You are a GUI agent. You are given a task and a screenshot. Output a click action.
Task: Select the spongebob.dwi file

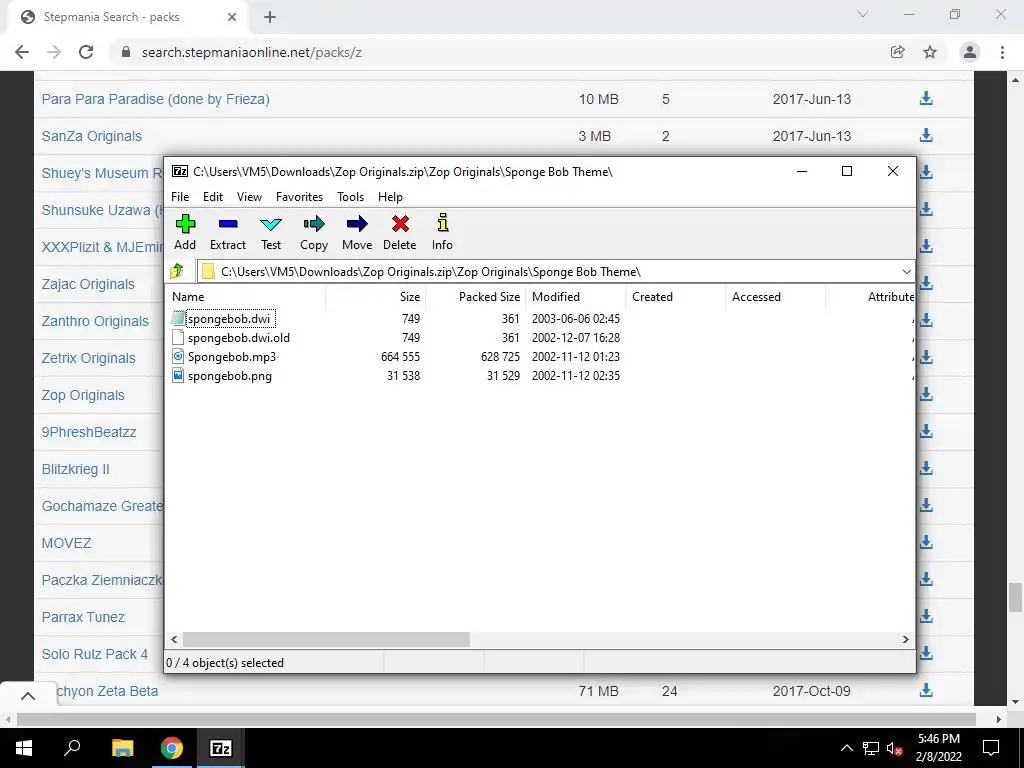pyautogui.click(x=229, y=319)
